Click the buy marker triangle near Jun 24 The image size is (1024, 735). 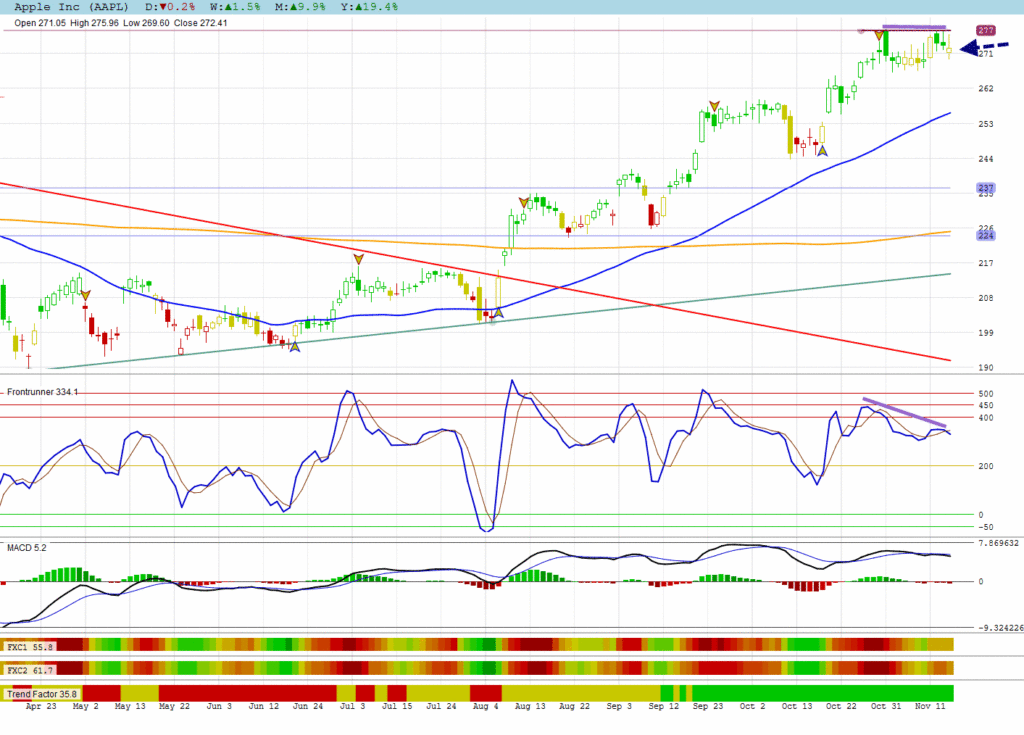tap(294, 346)
